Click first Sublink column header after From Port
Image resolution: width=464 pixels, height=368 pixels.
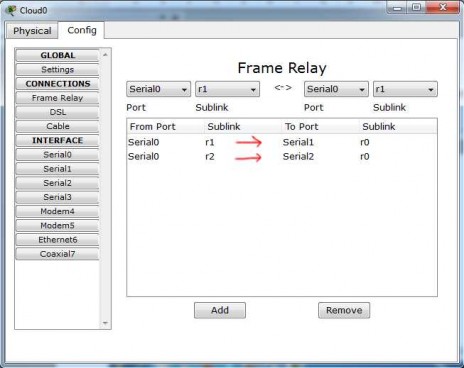tap(243, 127)
